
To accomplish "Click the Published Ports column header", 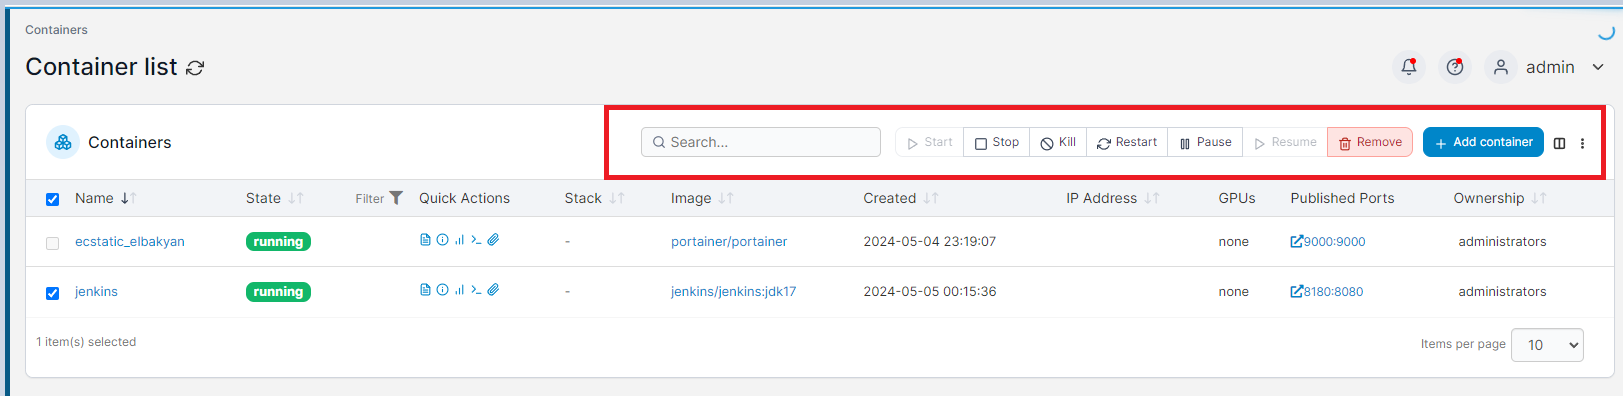I will (x=1342, y=198).
